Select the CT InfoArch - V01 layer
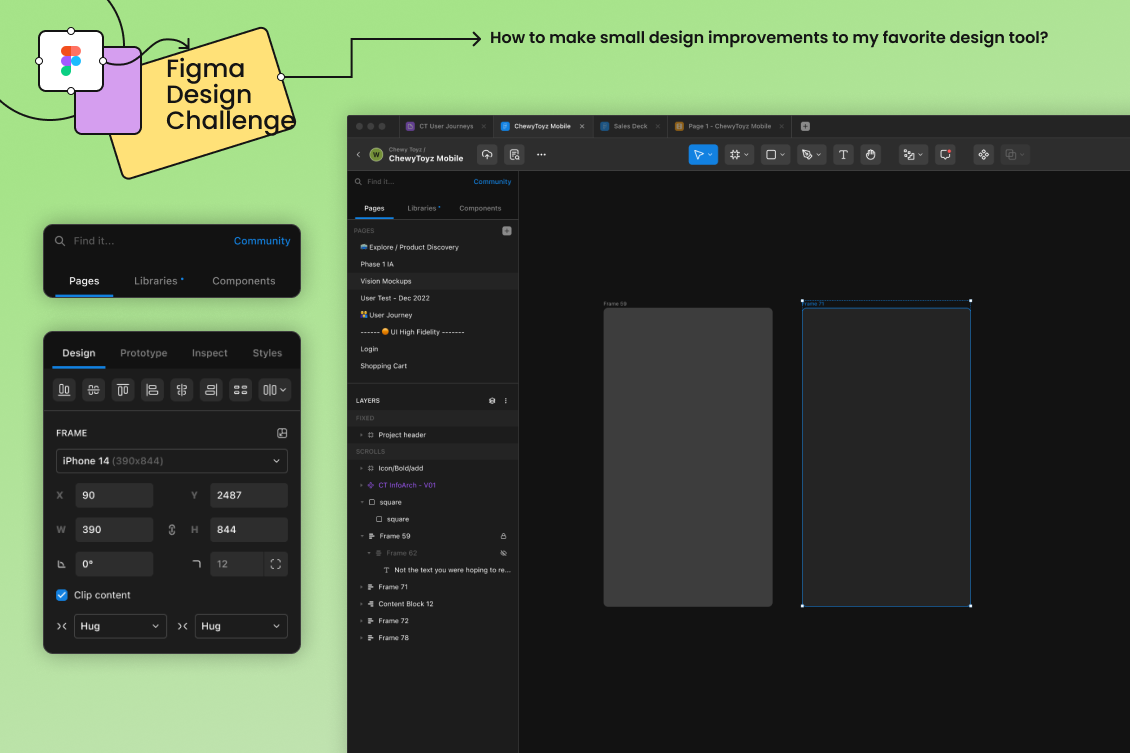The width and height of the screenshot is (1130, 753). tap(432, 485)
